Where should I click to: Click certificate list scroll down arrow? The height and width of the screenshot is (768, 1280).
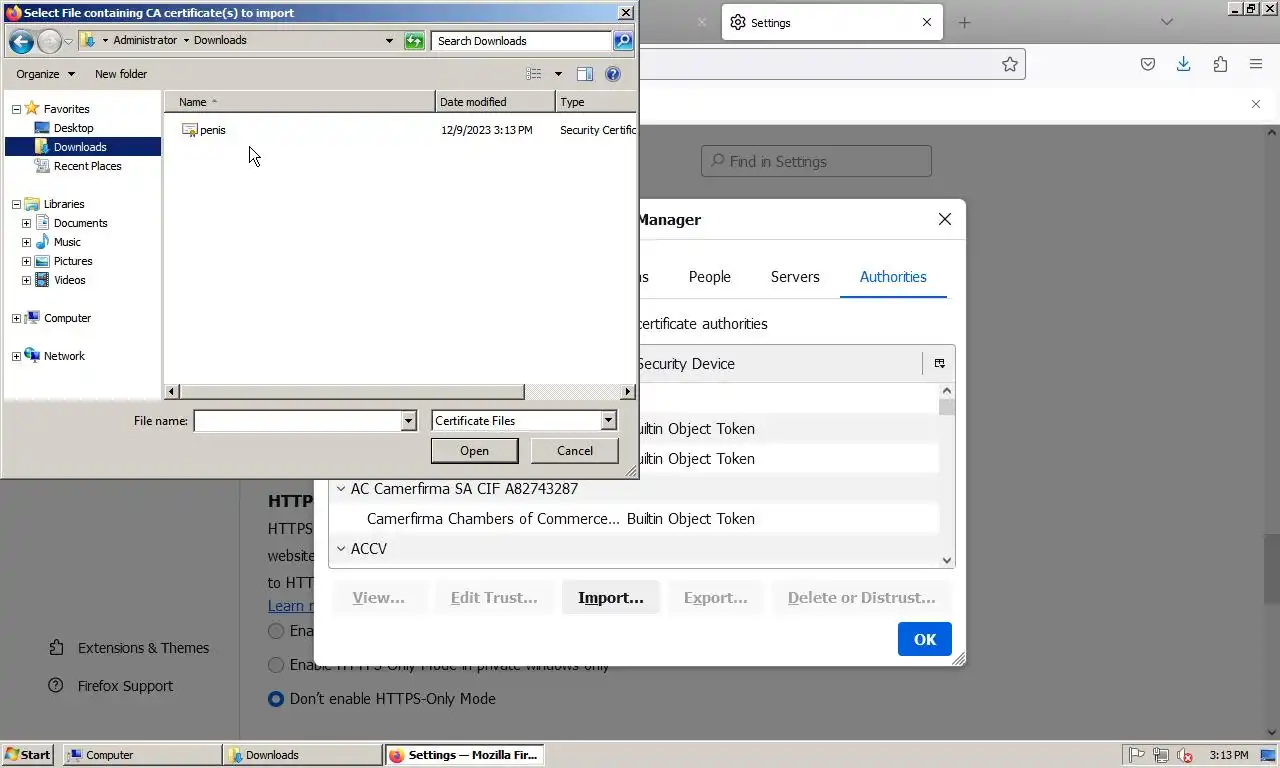947,561
